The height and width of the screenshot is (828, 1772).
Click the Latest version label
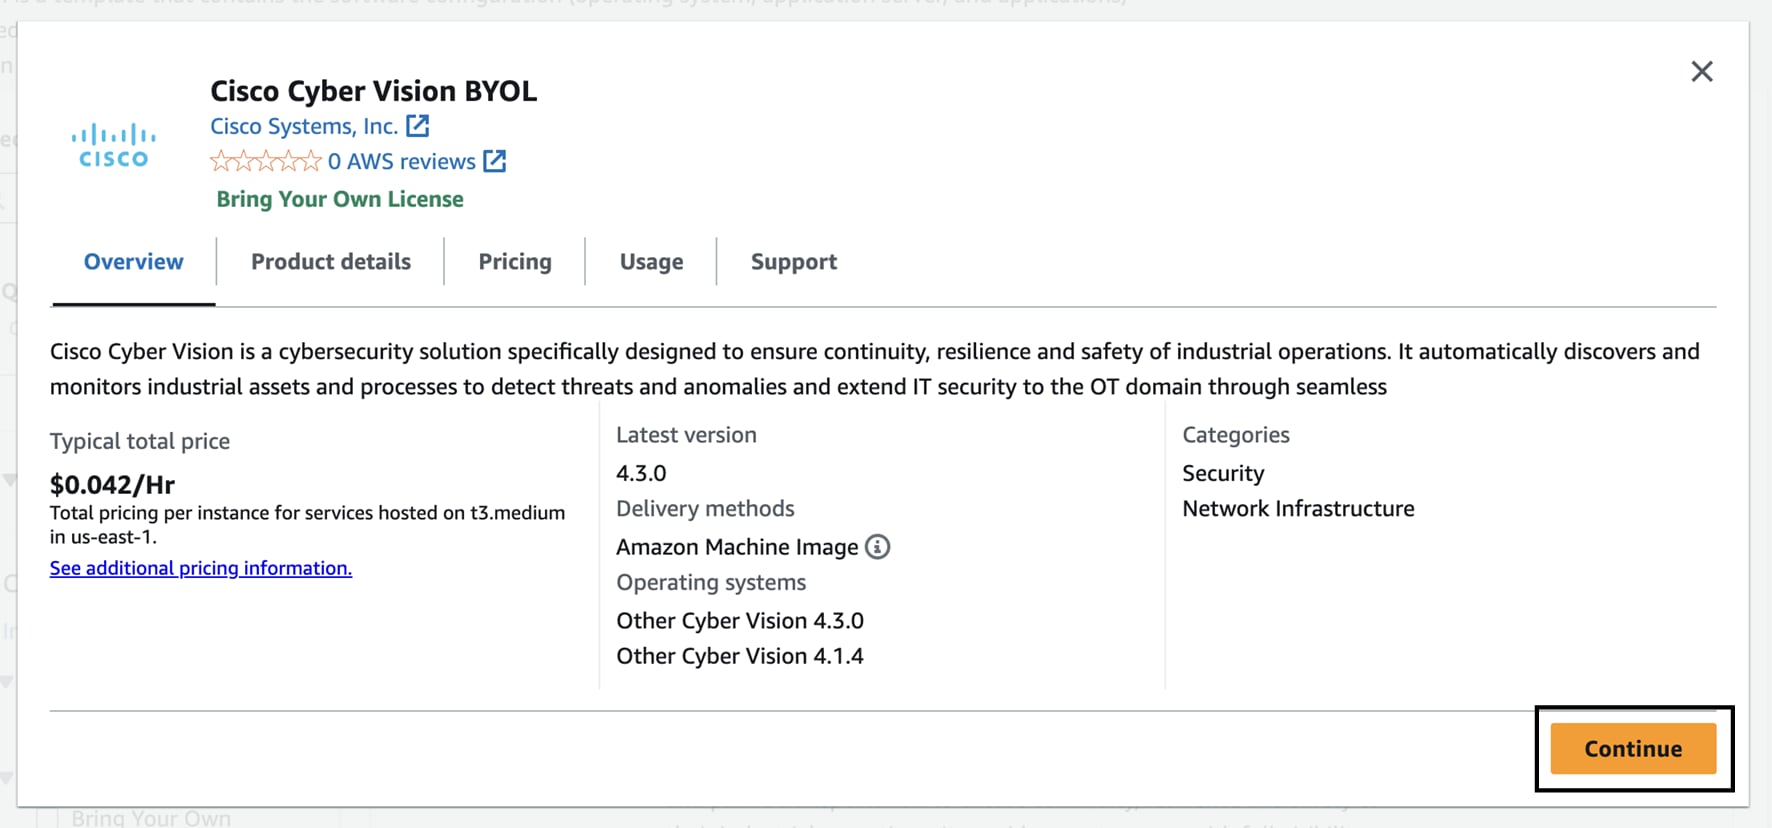pos(686,435)
